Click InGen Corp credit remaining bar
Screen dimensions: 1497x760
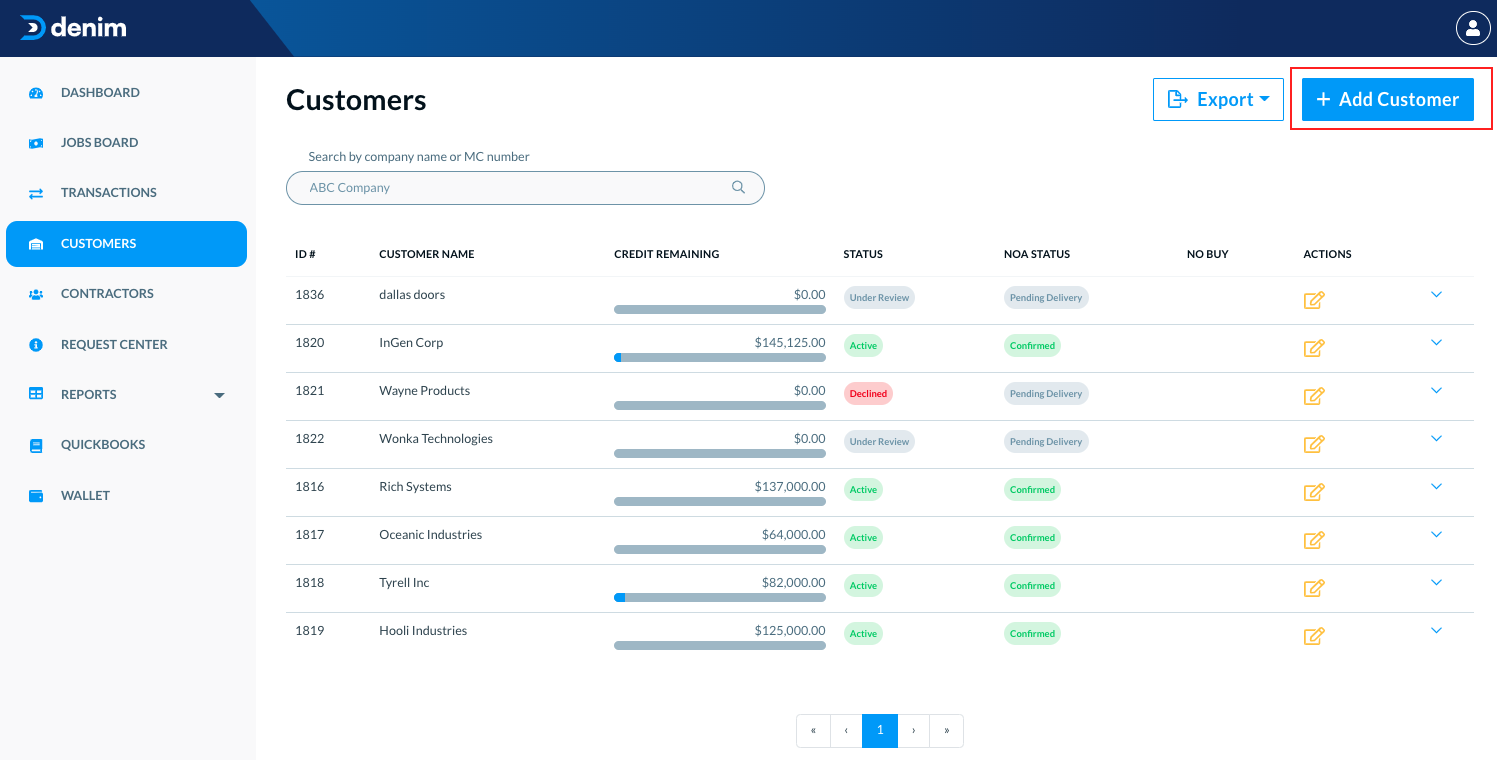click(720, 357)
